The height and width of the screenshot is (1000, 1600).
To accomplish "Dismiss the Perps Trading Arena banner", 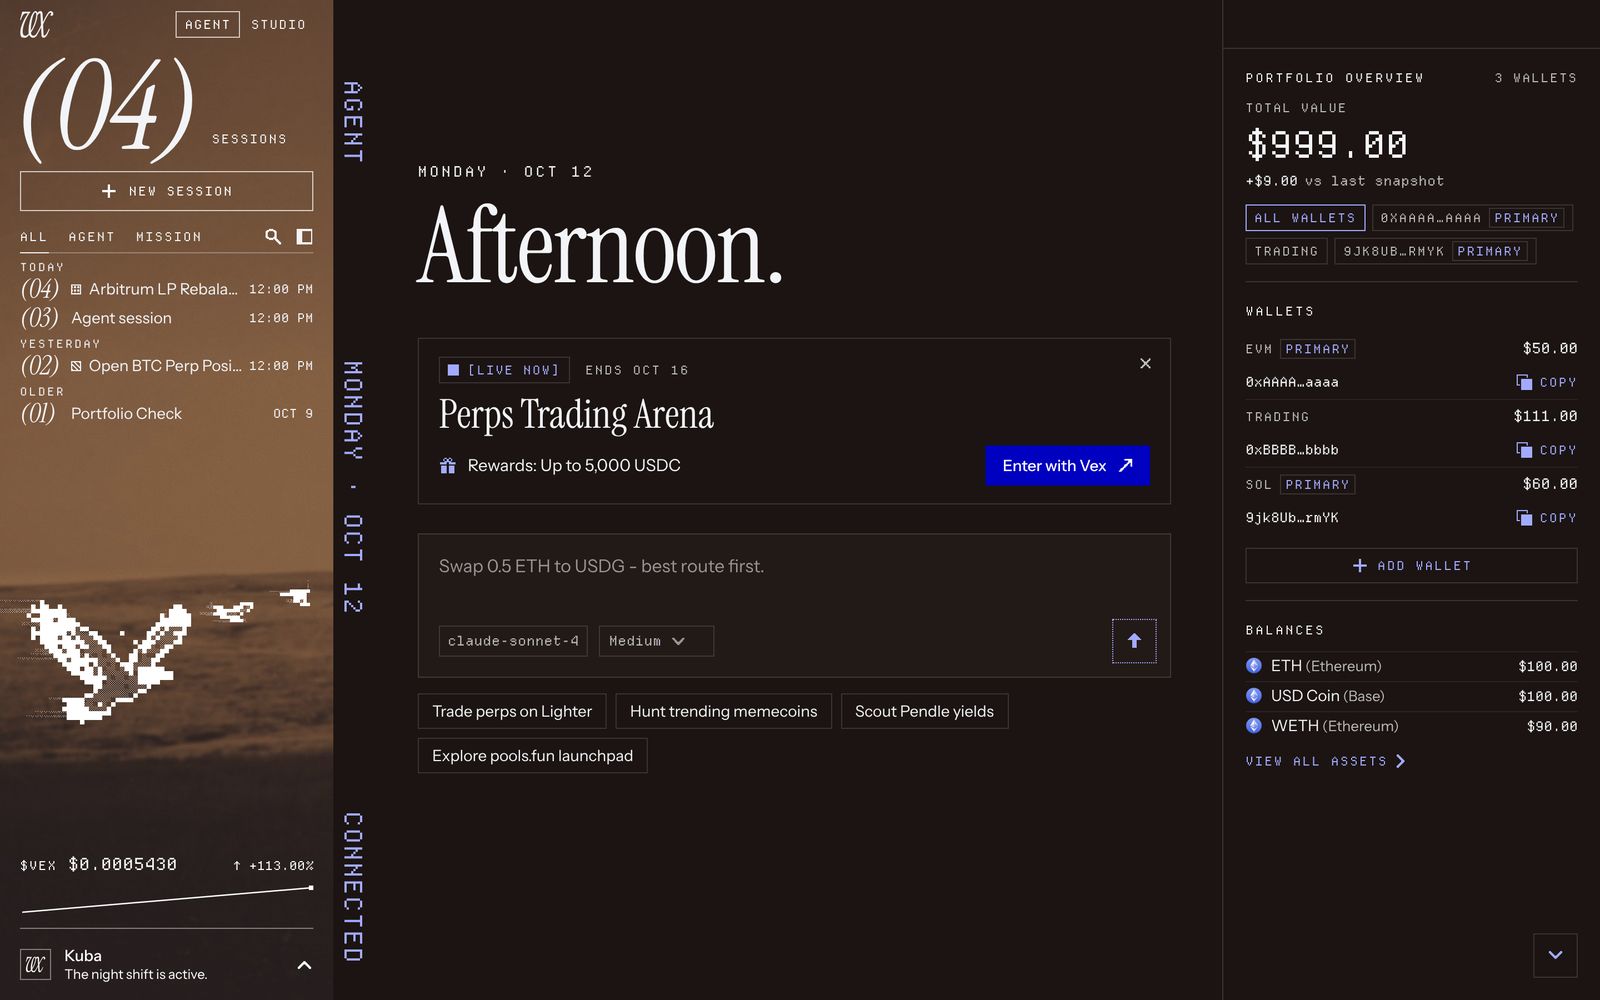I will click(x=1146, y=364).
